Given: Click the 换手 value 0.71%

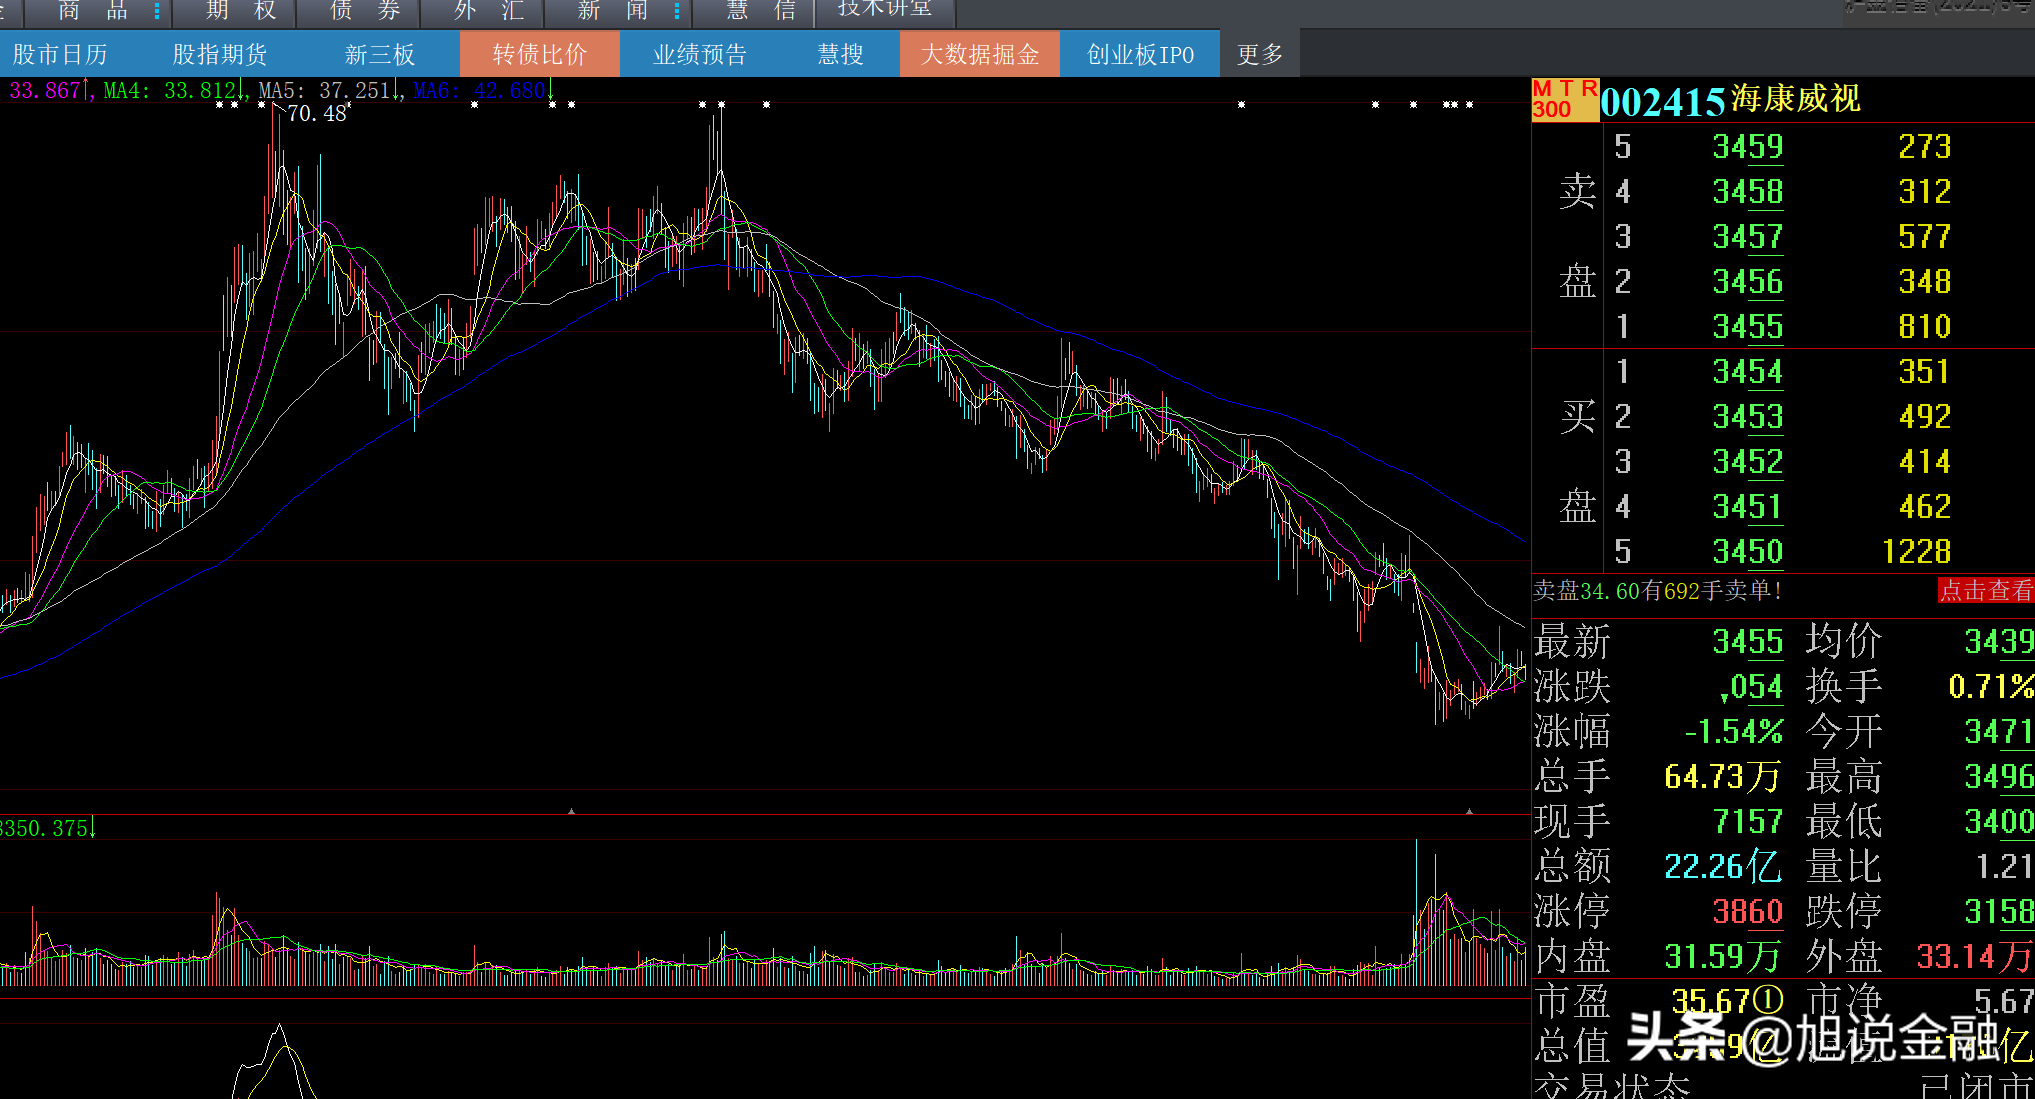Looking at the screenshot, I should [1991, 687].
